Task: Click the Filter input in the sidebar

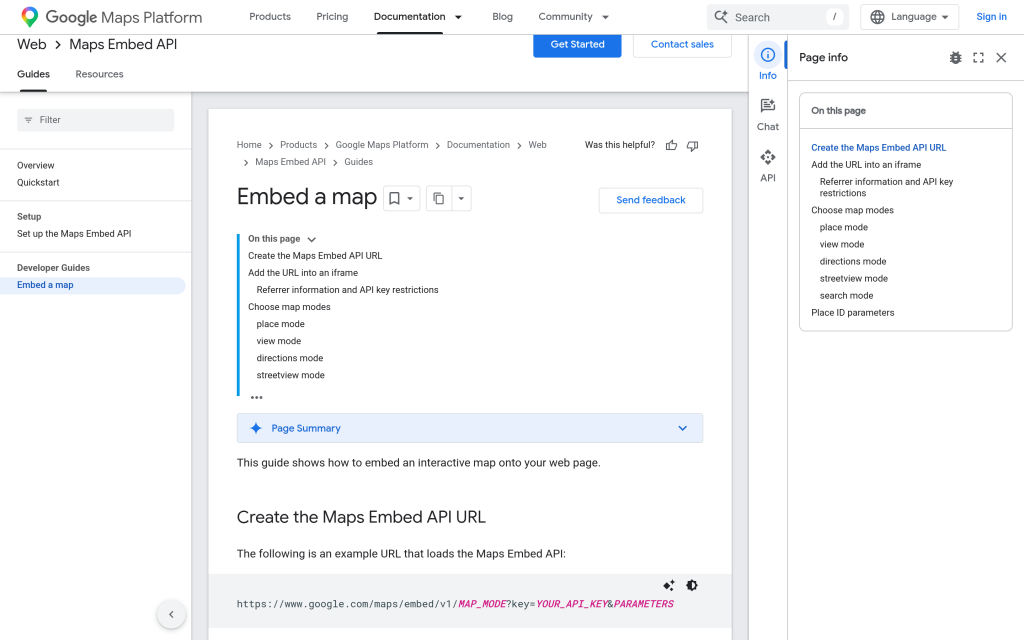Action: point(95,120)
